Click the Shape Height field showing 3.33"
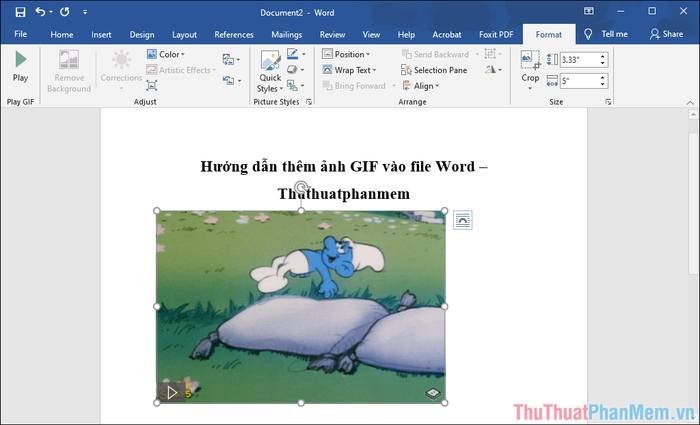 point(579,60)
